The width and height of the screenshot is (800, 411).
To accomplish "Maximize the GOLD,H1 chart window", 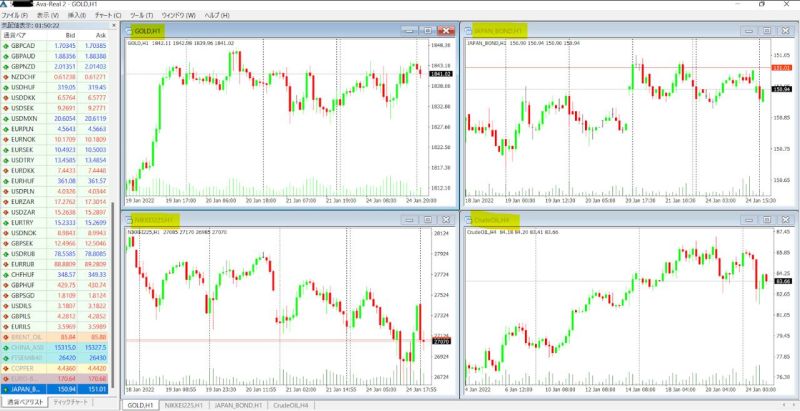I will tap(428, 31).
